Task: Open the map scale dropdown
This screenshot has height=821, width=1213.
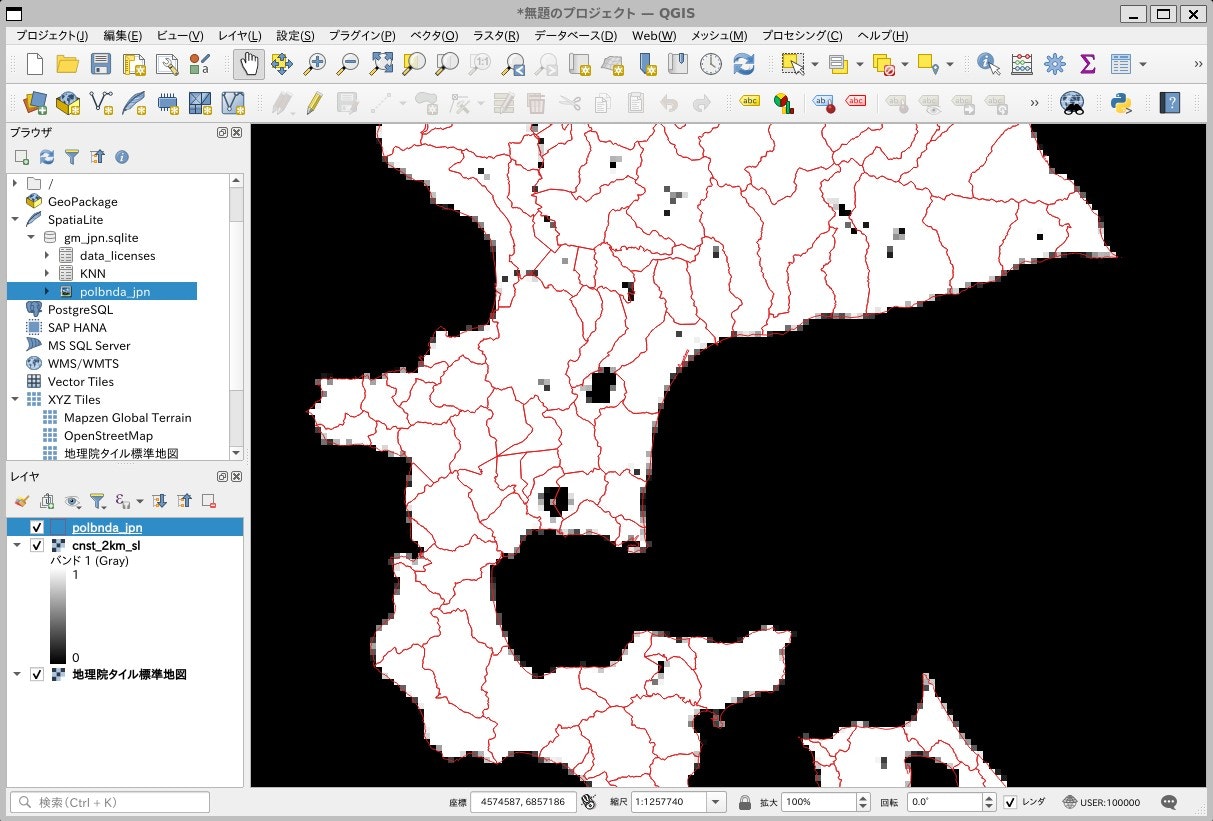Action: (714, 801)
